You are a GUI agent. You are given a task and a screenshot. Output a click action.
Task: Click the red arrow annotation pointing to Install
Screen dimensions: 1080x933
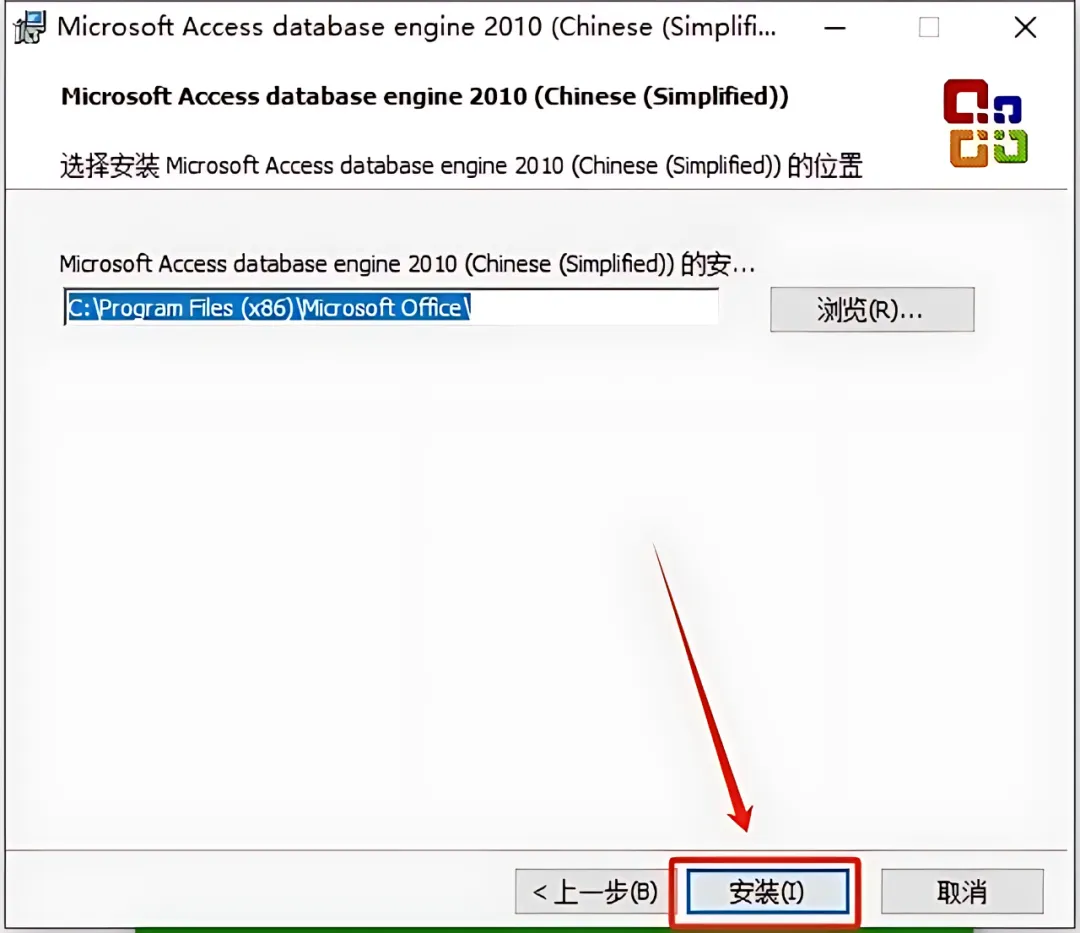(703, 689)
